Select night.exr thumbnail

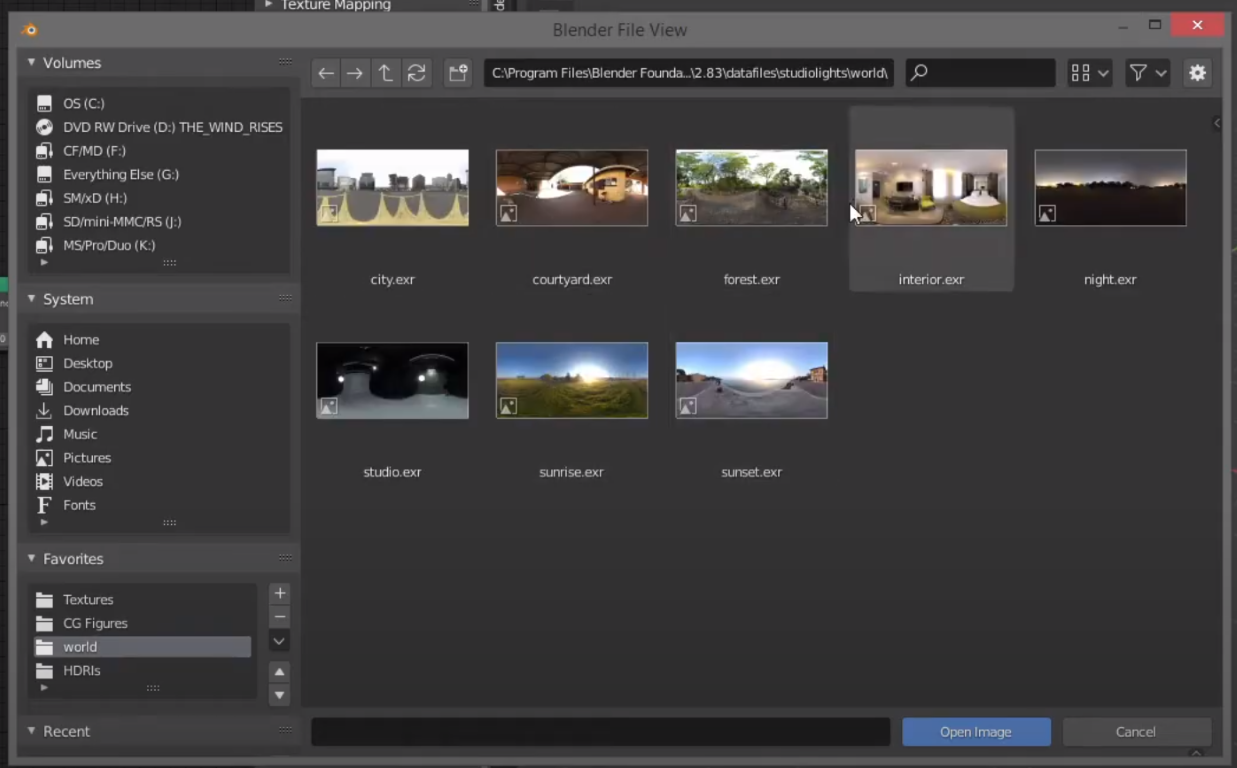(x=1111, y=188)
